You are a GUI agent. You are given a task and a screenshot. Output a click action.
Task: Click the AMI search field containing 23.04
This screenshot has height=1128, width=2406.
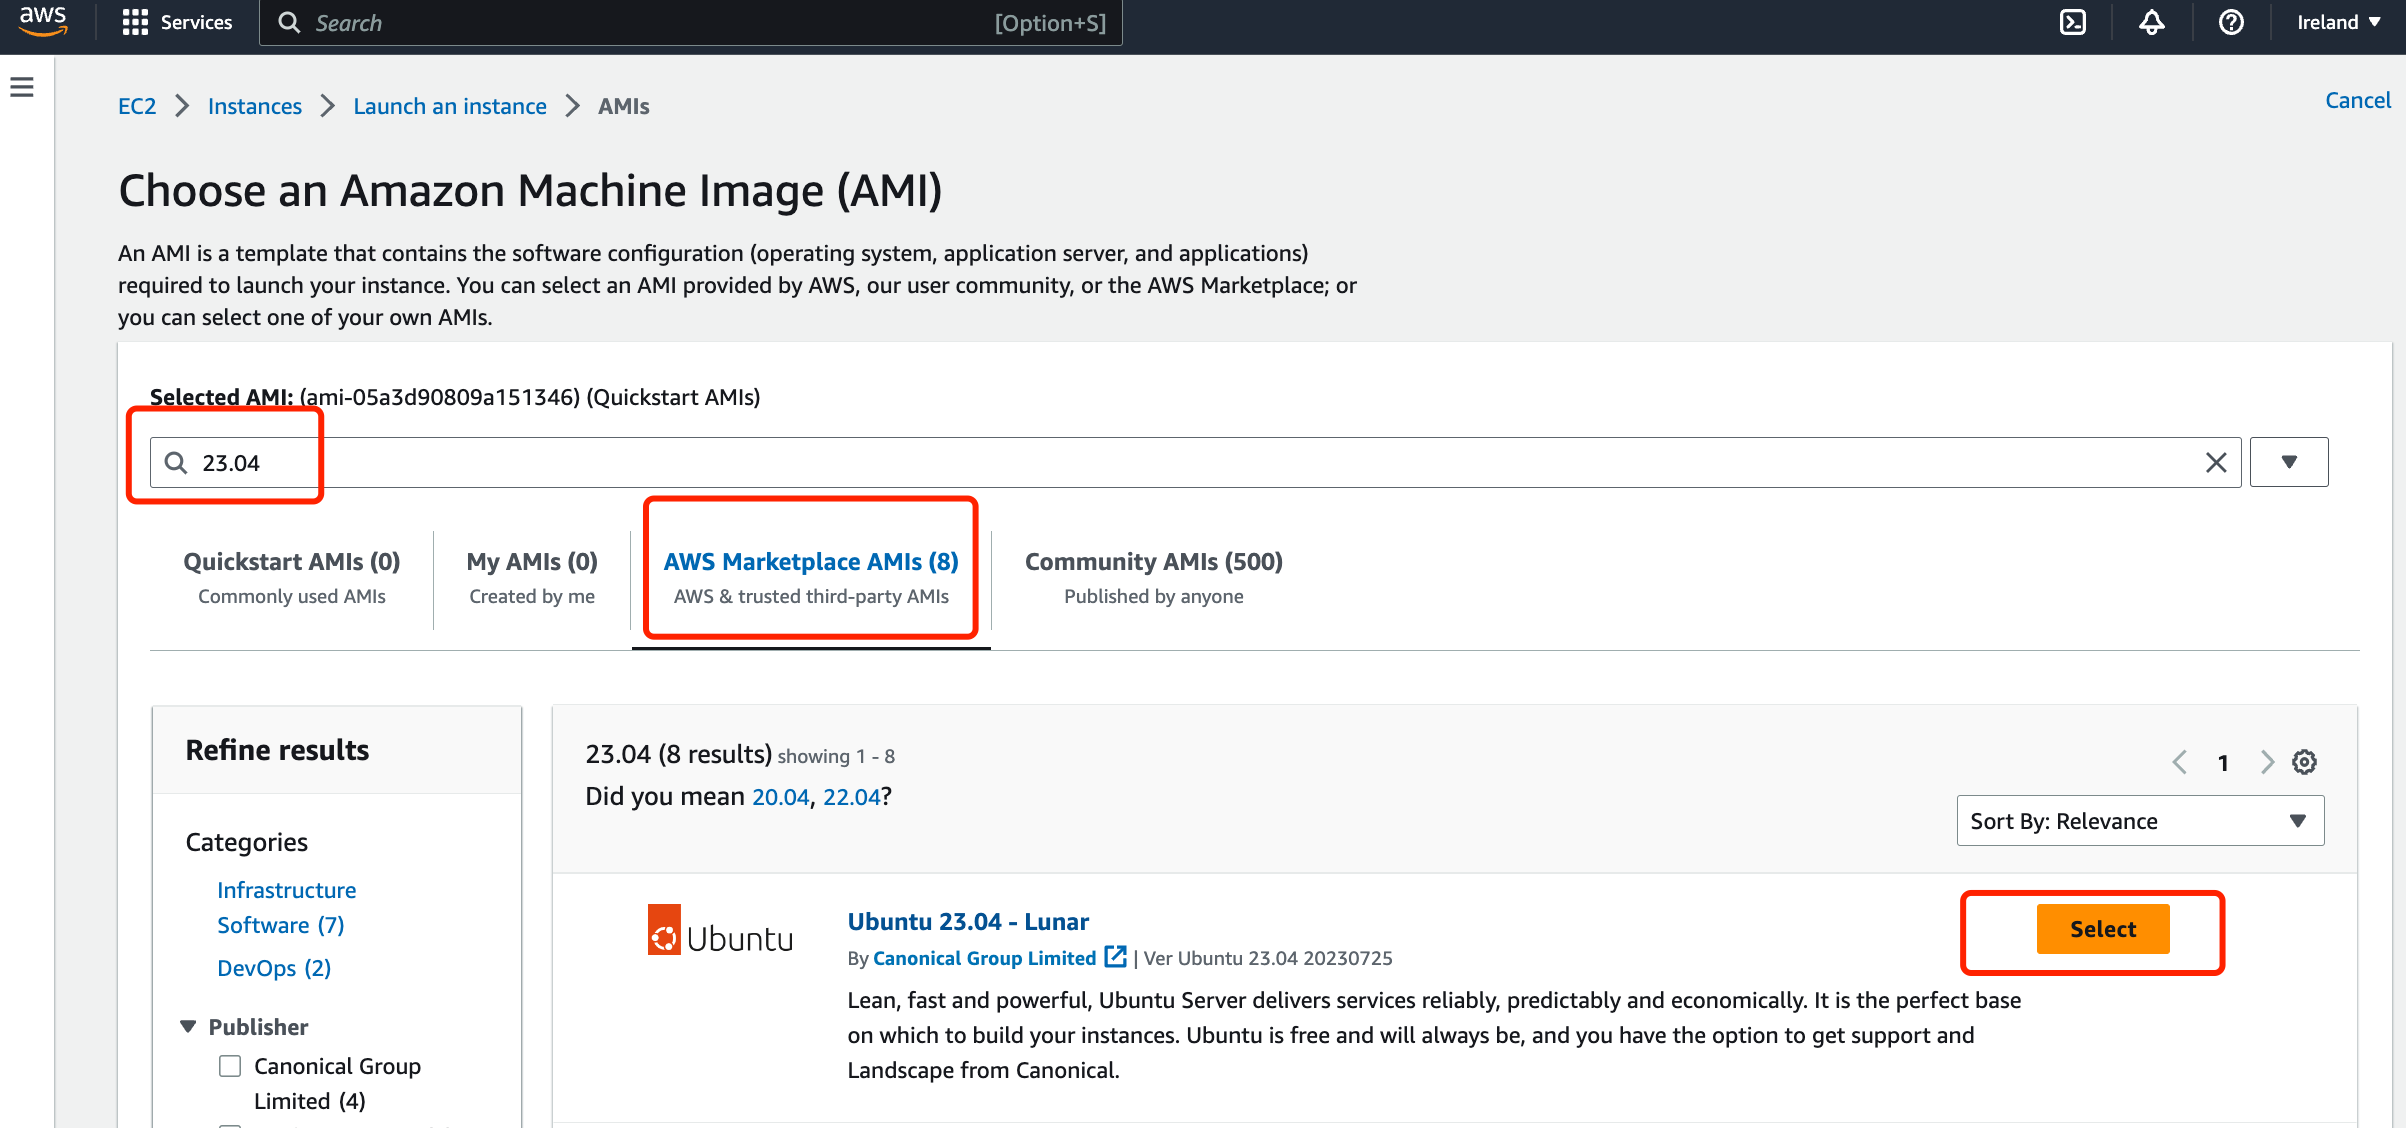pos(1195,462)
